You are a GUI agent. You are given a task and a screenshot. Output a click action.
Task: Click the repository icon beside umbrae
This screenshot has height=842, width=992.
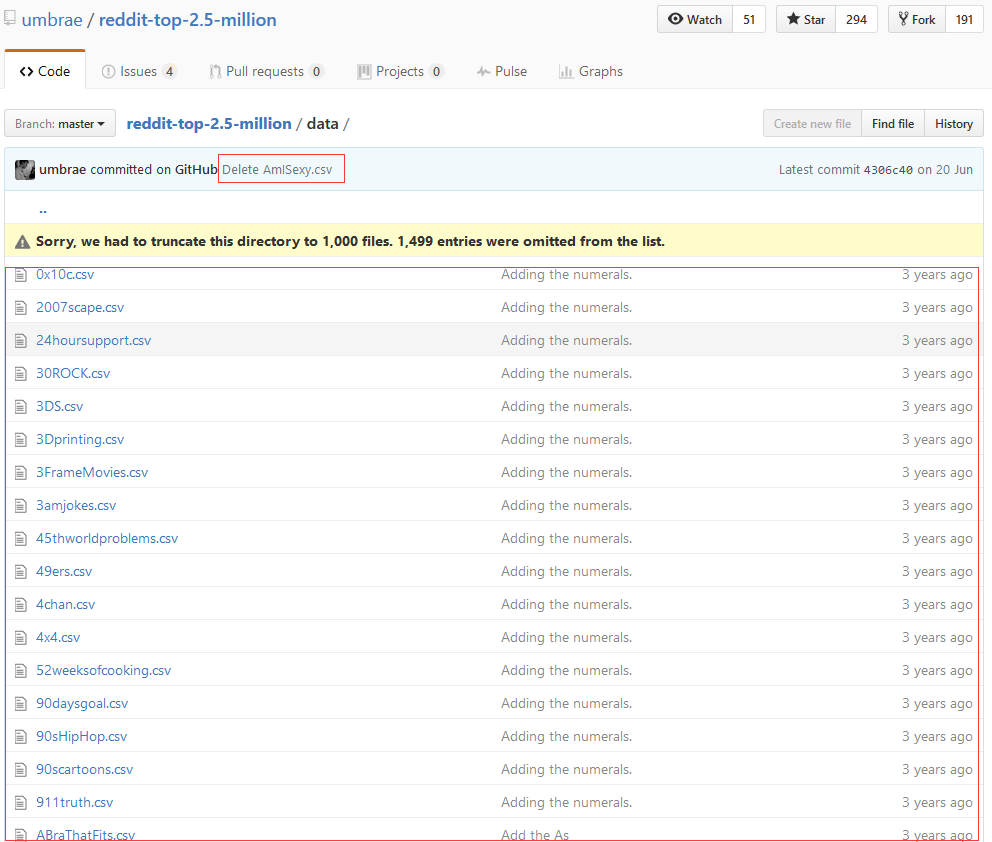[9, 18]
